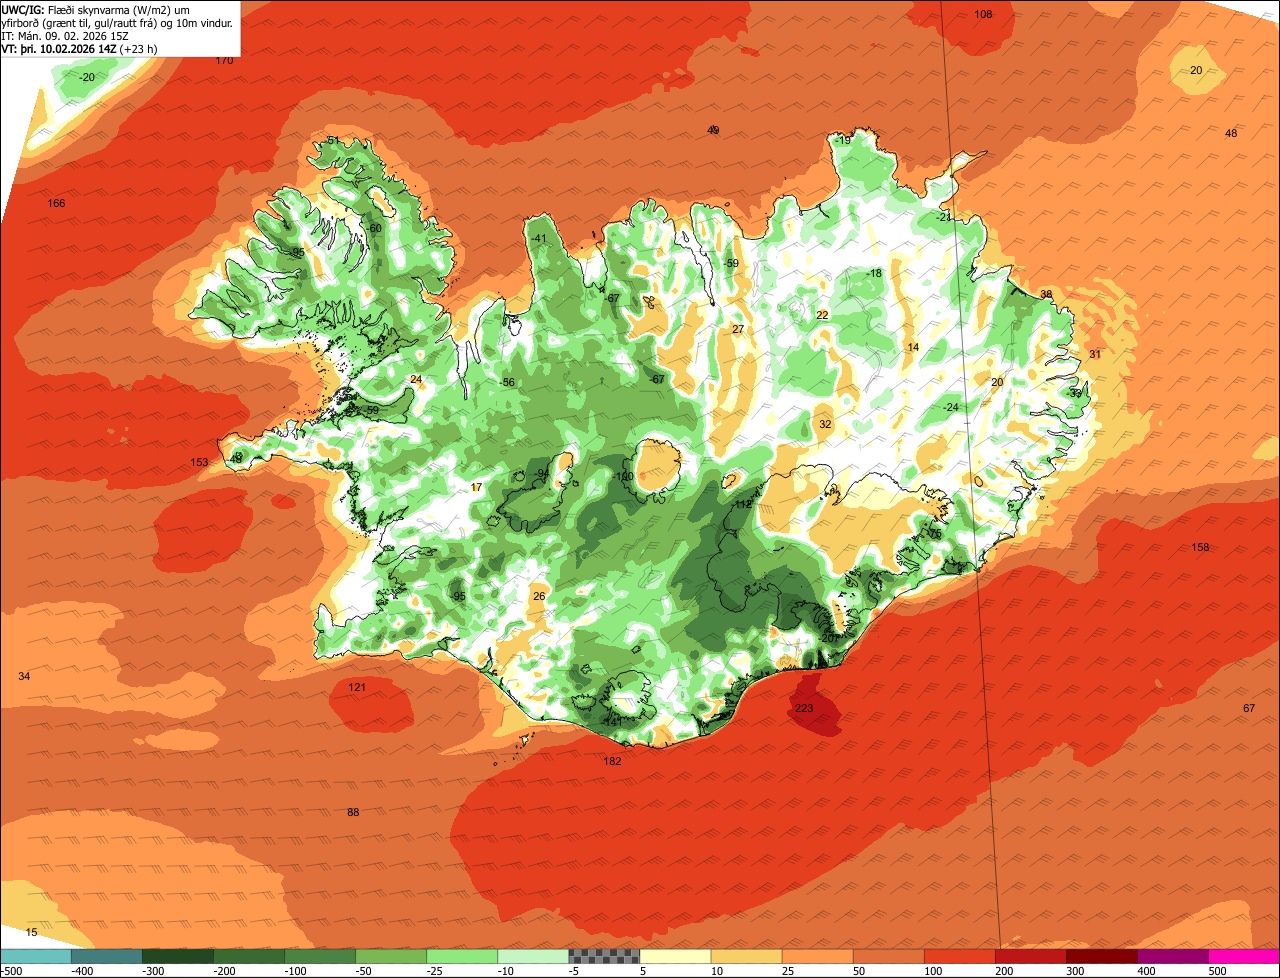Screen dimensions: 1280x978
Task: Click the legend swatch between 200 and 300
Action: (x=1030, y=956)
